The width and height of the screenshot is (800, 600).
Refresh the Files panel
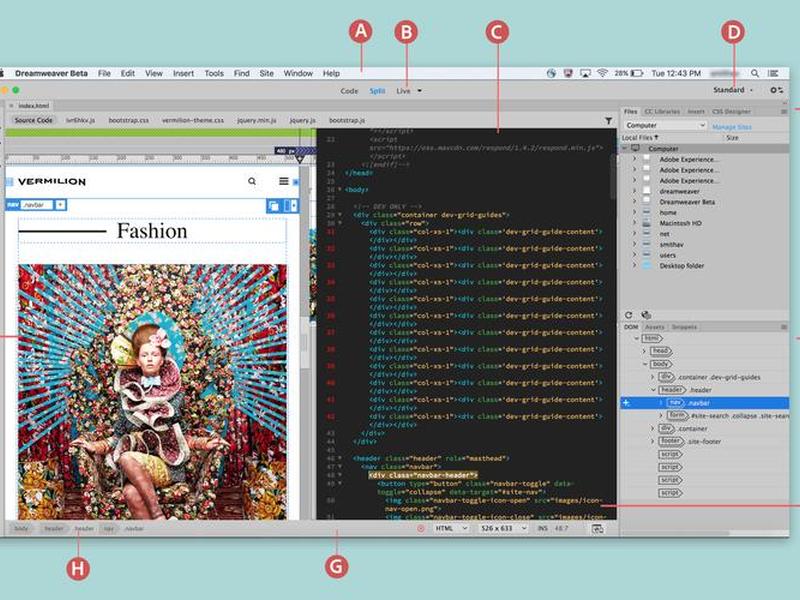click(x=629, y=315)
